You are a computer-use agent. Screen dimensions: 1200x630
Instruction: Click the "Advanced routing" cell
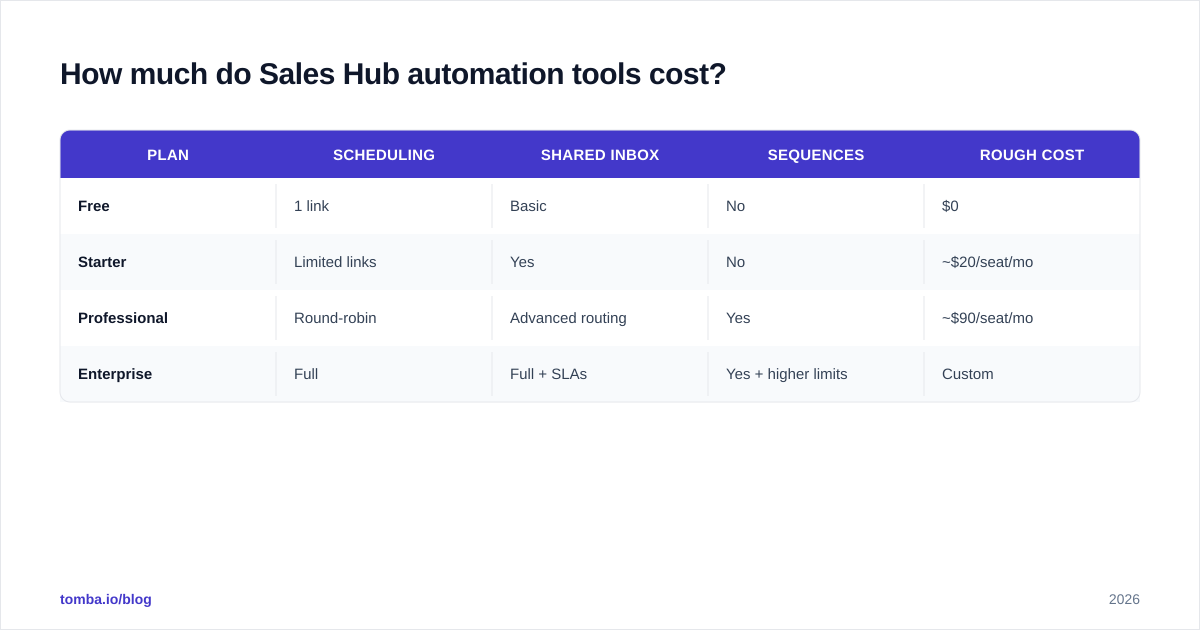point(600,318)
